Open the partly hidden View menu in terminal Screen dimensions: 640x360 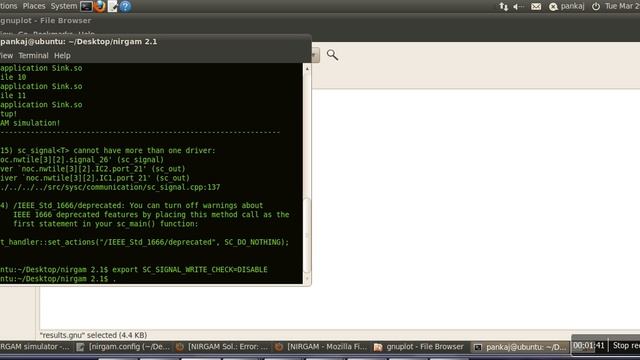[7, 56]
